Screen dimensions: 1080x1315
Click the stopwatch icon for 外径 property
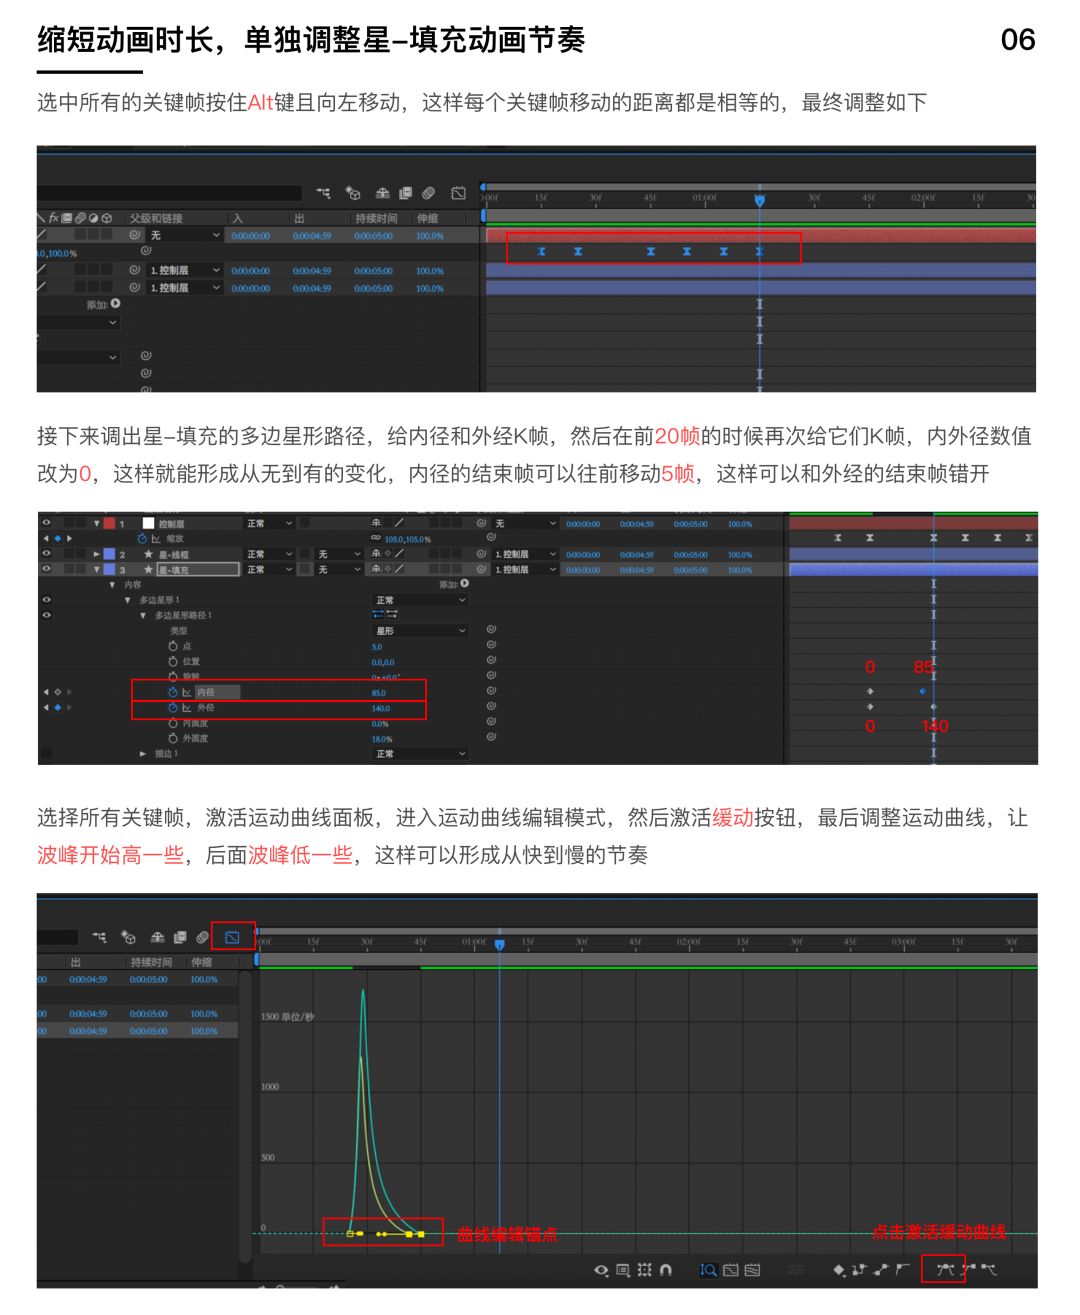[x=172, y=708]
